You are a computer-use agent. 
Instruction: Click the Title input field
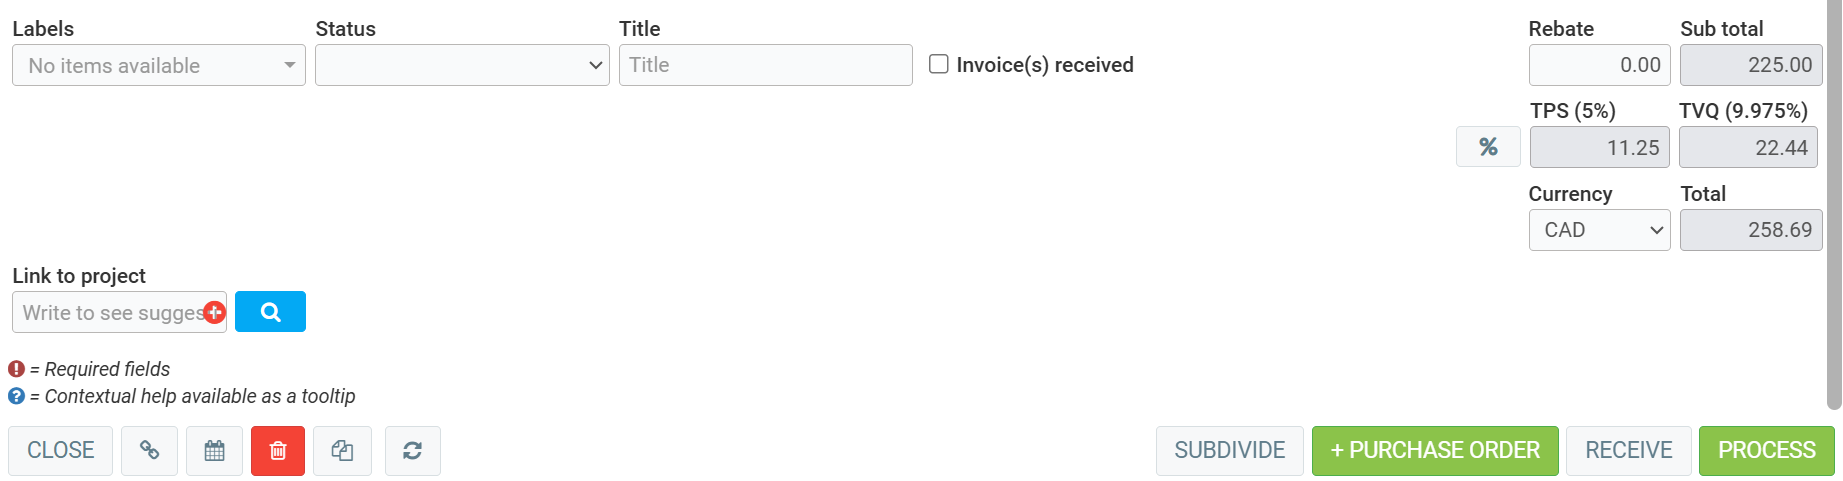765,65
